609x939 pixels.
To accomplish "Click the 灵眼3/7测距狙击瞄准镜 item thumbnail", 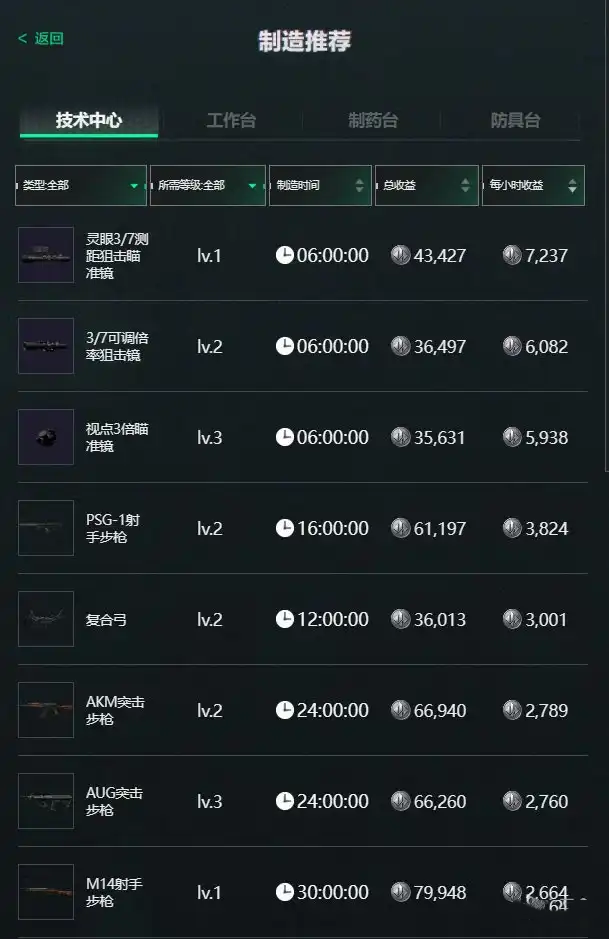I will (46, 255).
